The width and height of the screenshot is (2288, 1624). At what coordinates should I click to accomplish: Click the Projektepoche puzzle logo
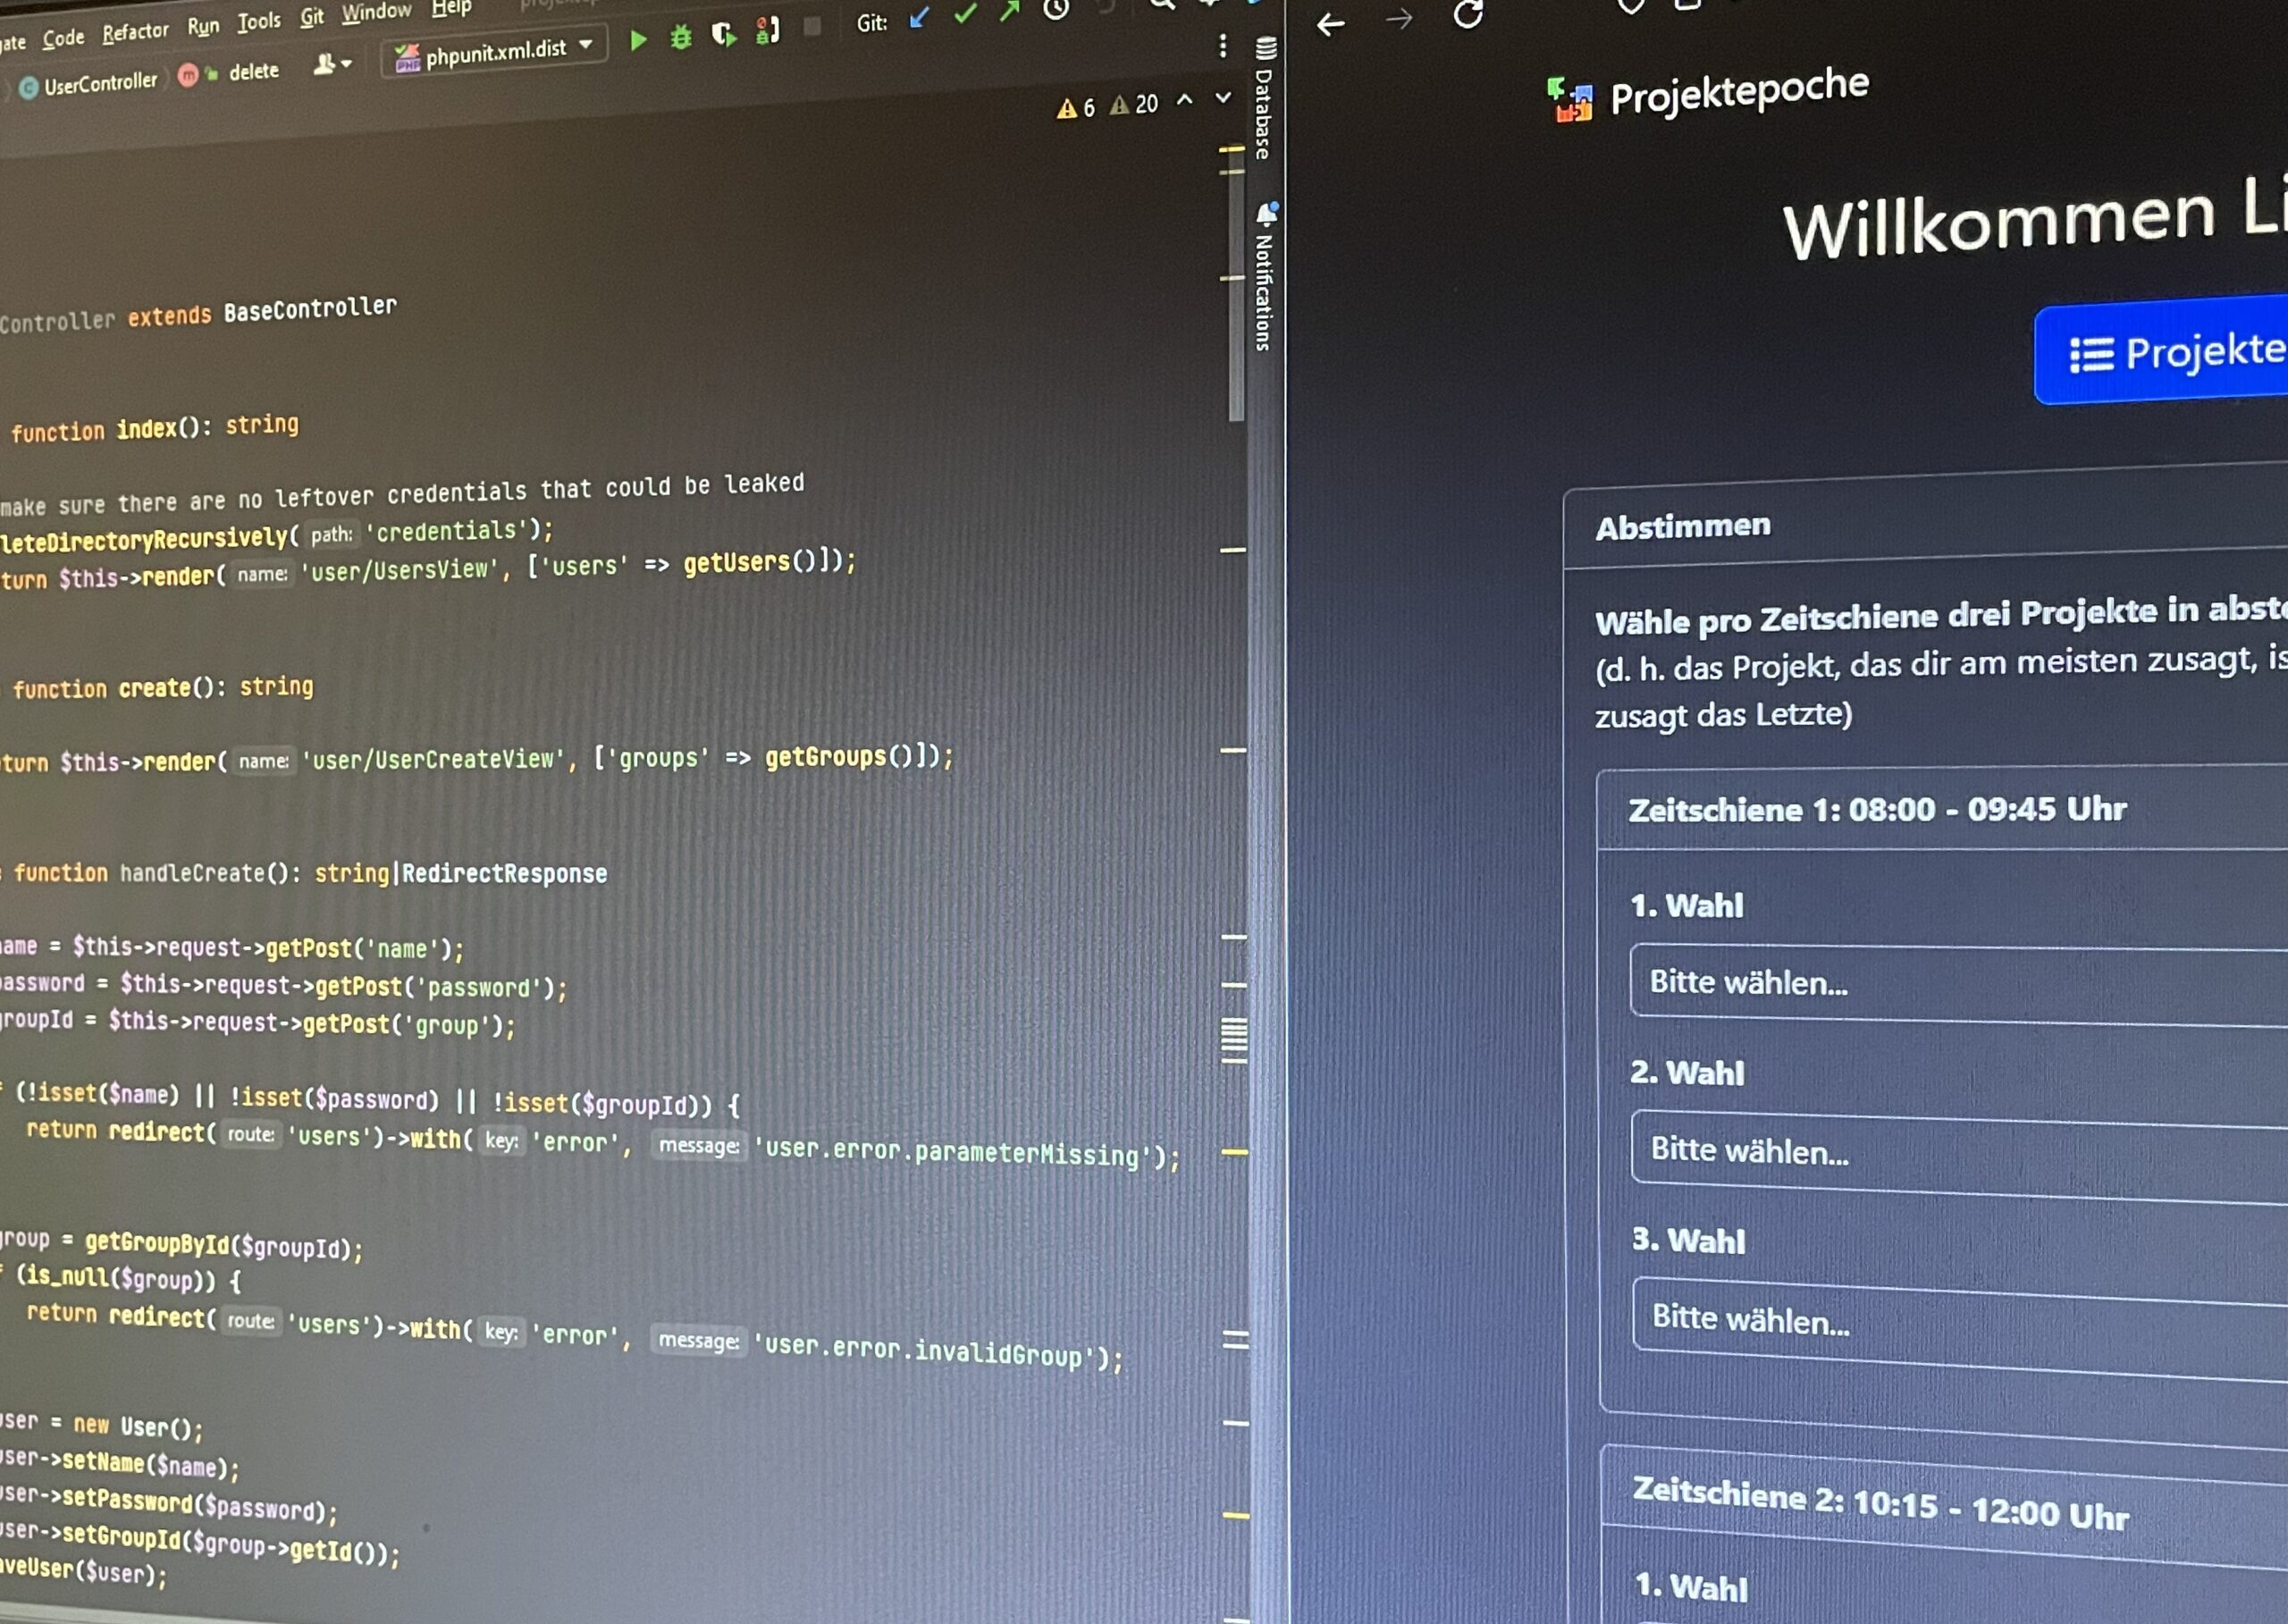[x=1570, y=100]
